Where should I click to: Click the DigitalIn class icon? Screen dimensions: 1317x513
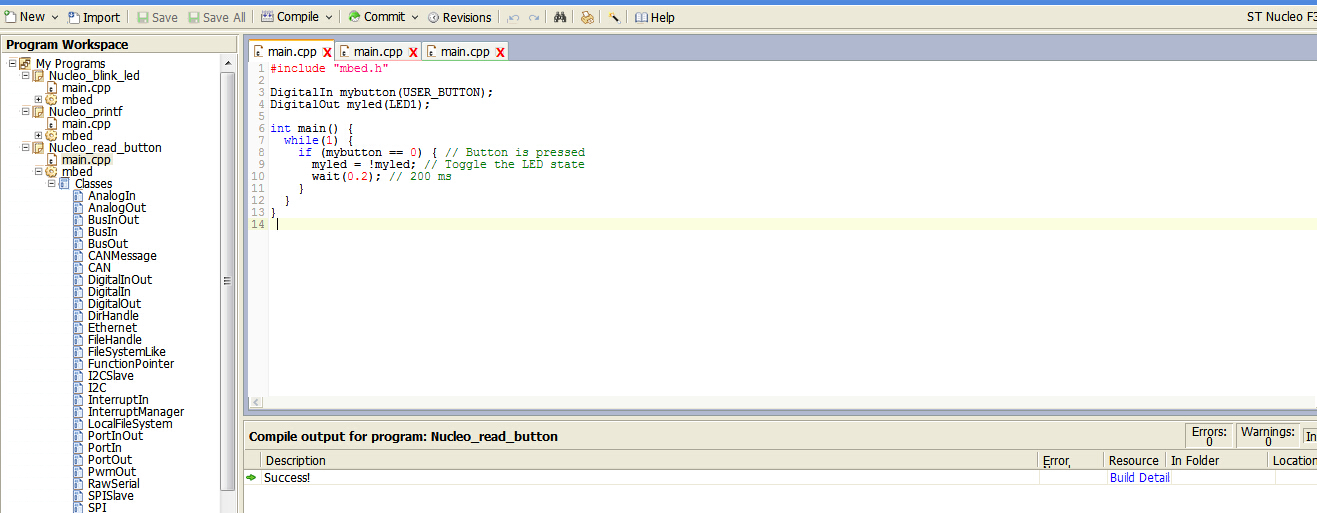[79, 292]
